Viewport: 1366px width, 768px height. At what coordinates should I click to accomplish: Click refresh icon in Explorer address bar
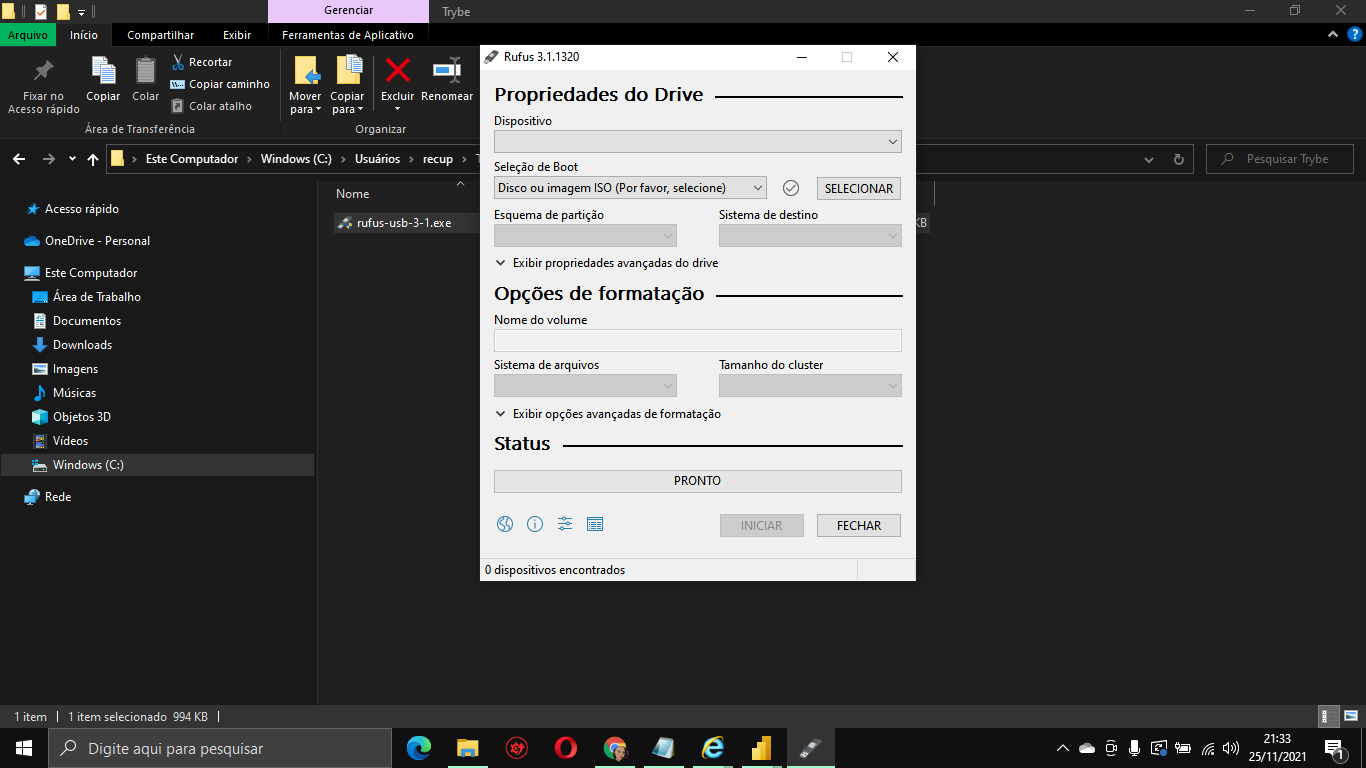pos(1178,159)
